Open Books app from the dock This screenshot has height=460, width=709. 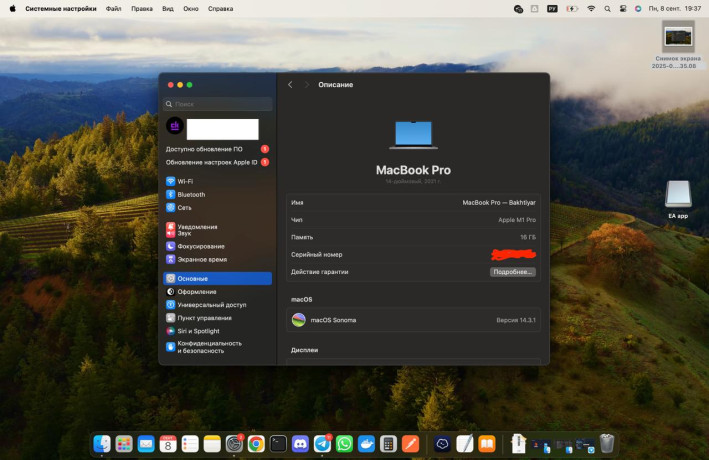[x=487, y=444]
